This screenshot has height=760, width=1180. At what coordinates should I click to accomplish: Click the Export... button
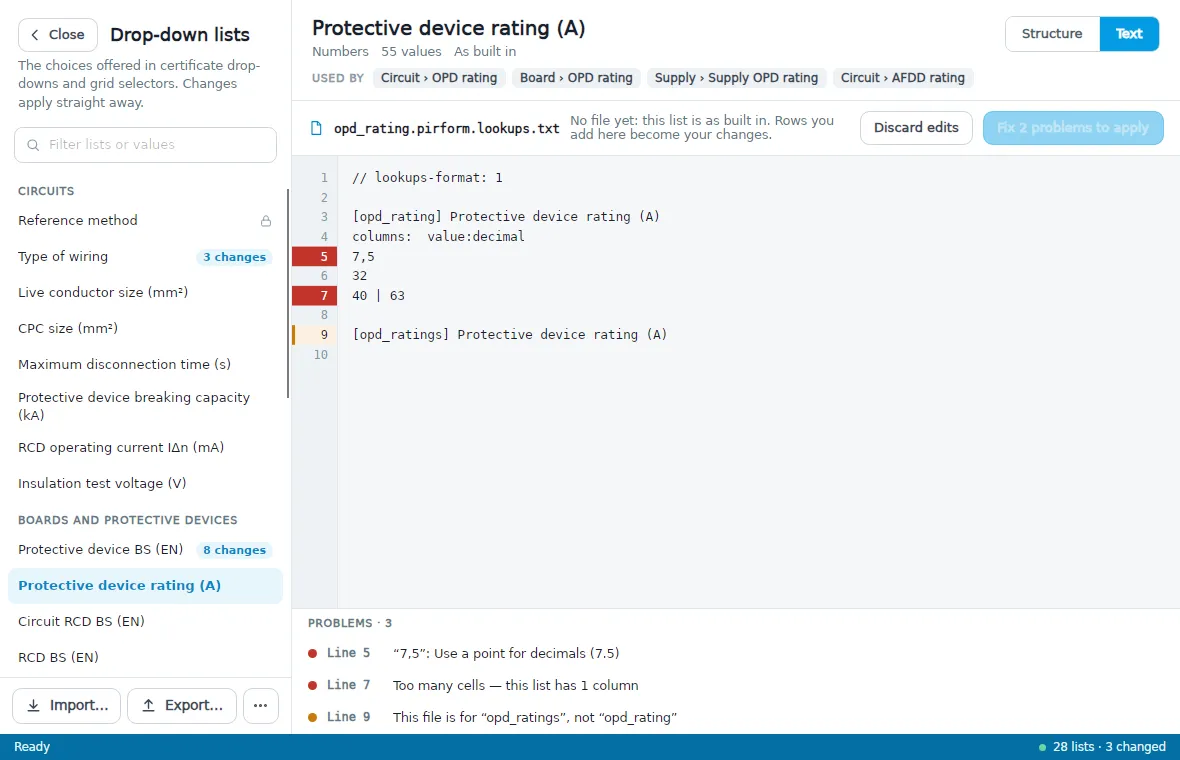181,705
